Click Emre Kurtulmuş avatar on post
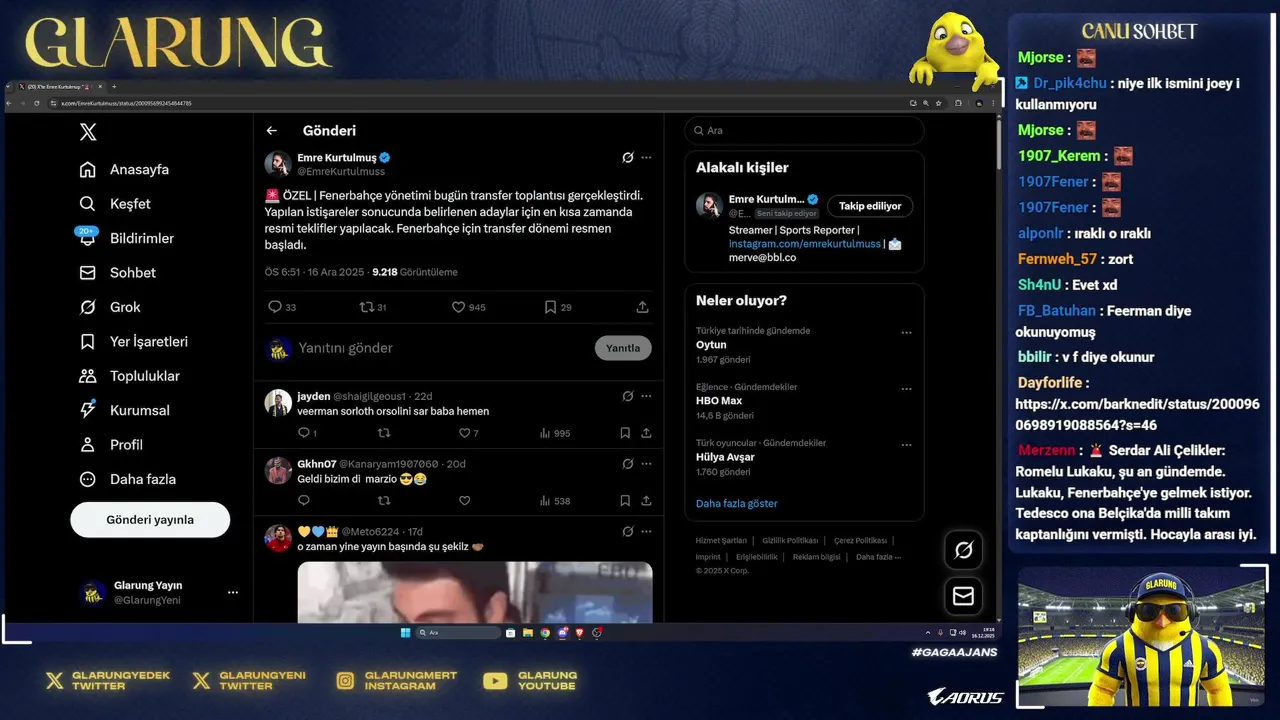1280x720 pixels. (278, 164)
